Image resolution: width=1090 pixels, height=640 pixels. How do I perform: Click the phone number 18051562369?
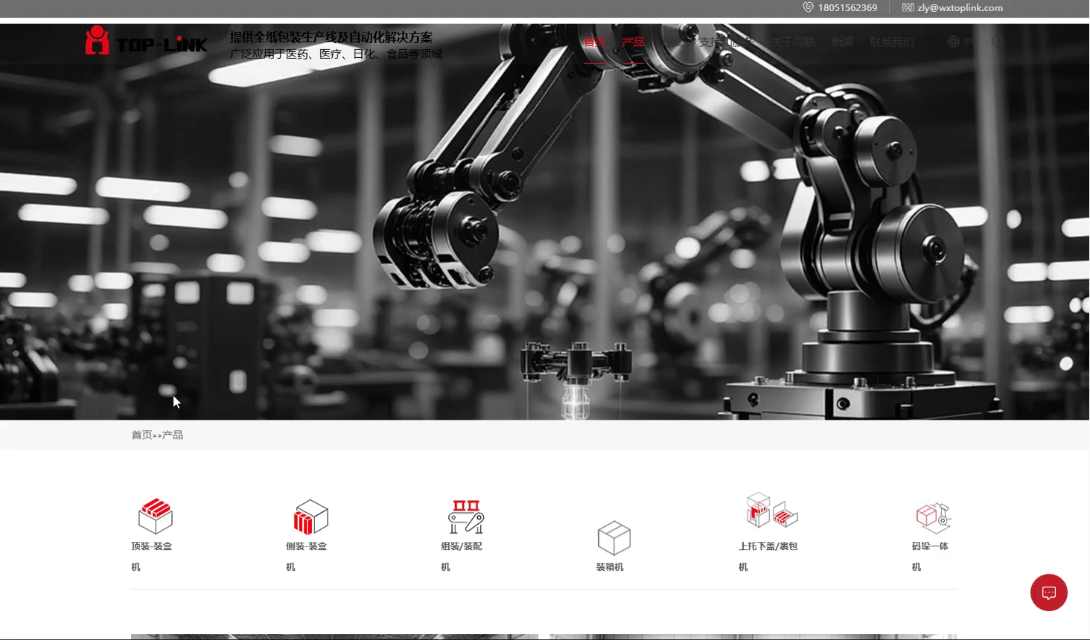point(847,8)
